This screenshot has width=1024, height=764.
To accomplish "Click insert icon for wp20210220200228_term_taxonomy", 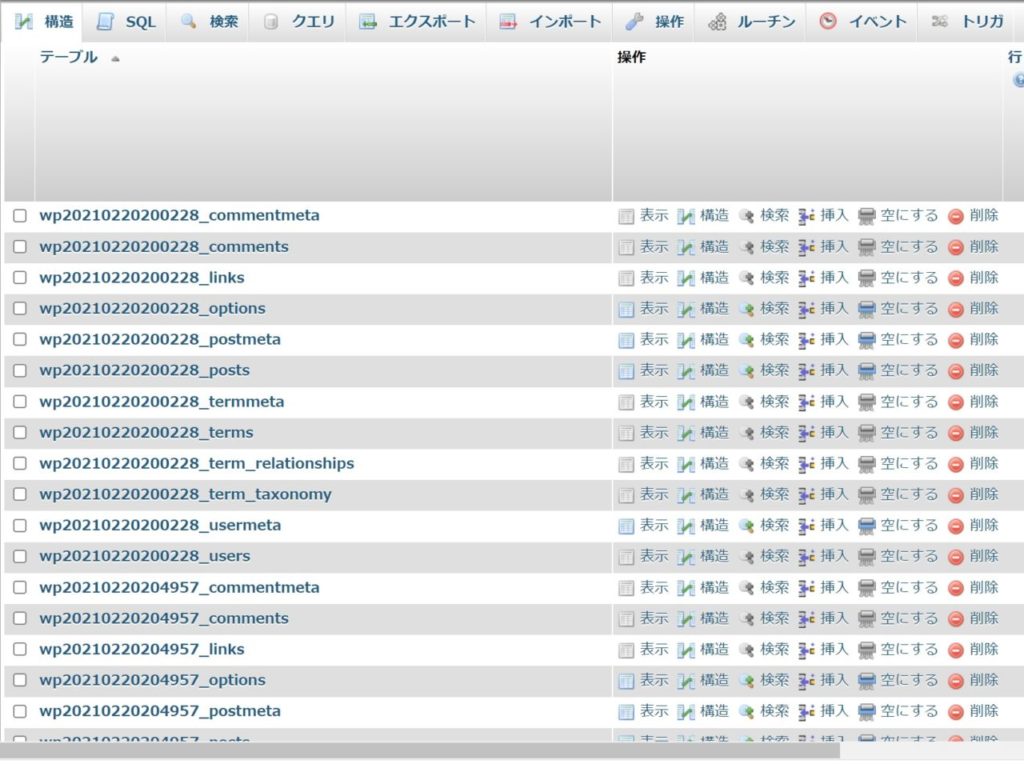I will [x=807, y=495].
